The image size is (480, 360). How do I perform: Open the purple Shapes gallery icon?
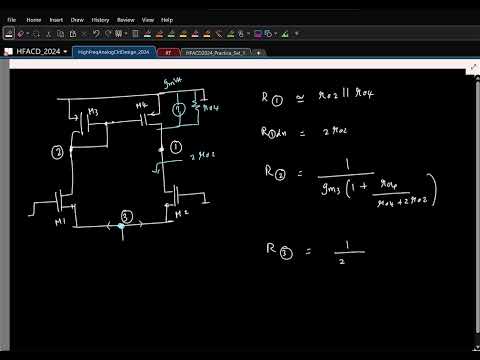pyautogui.click(x=258, y=34)
